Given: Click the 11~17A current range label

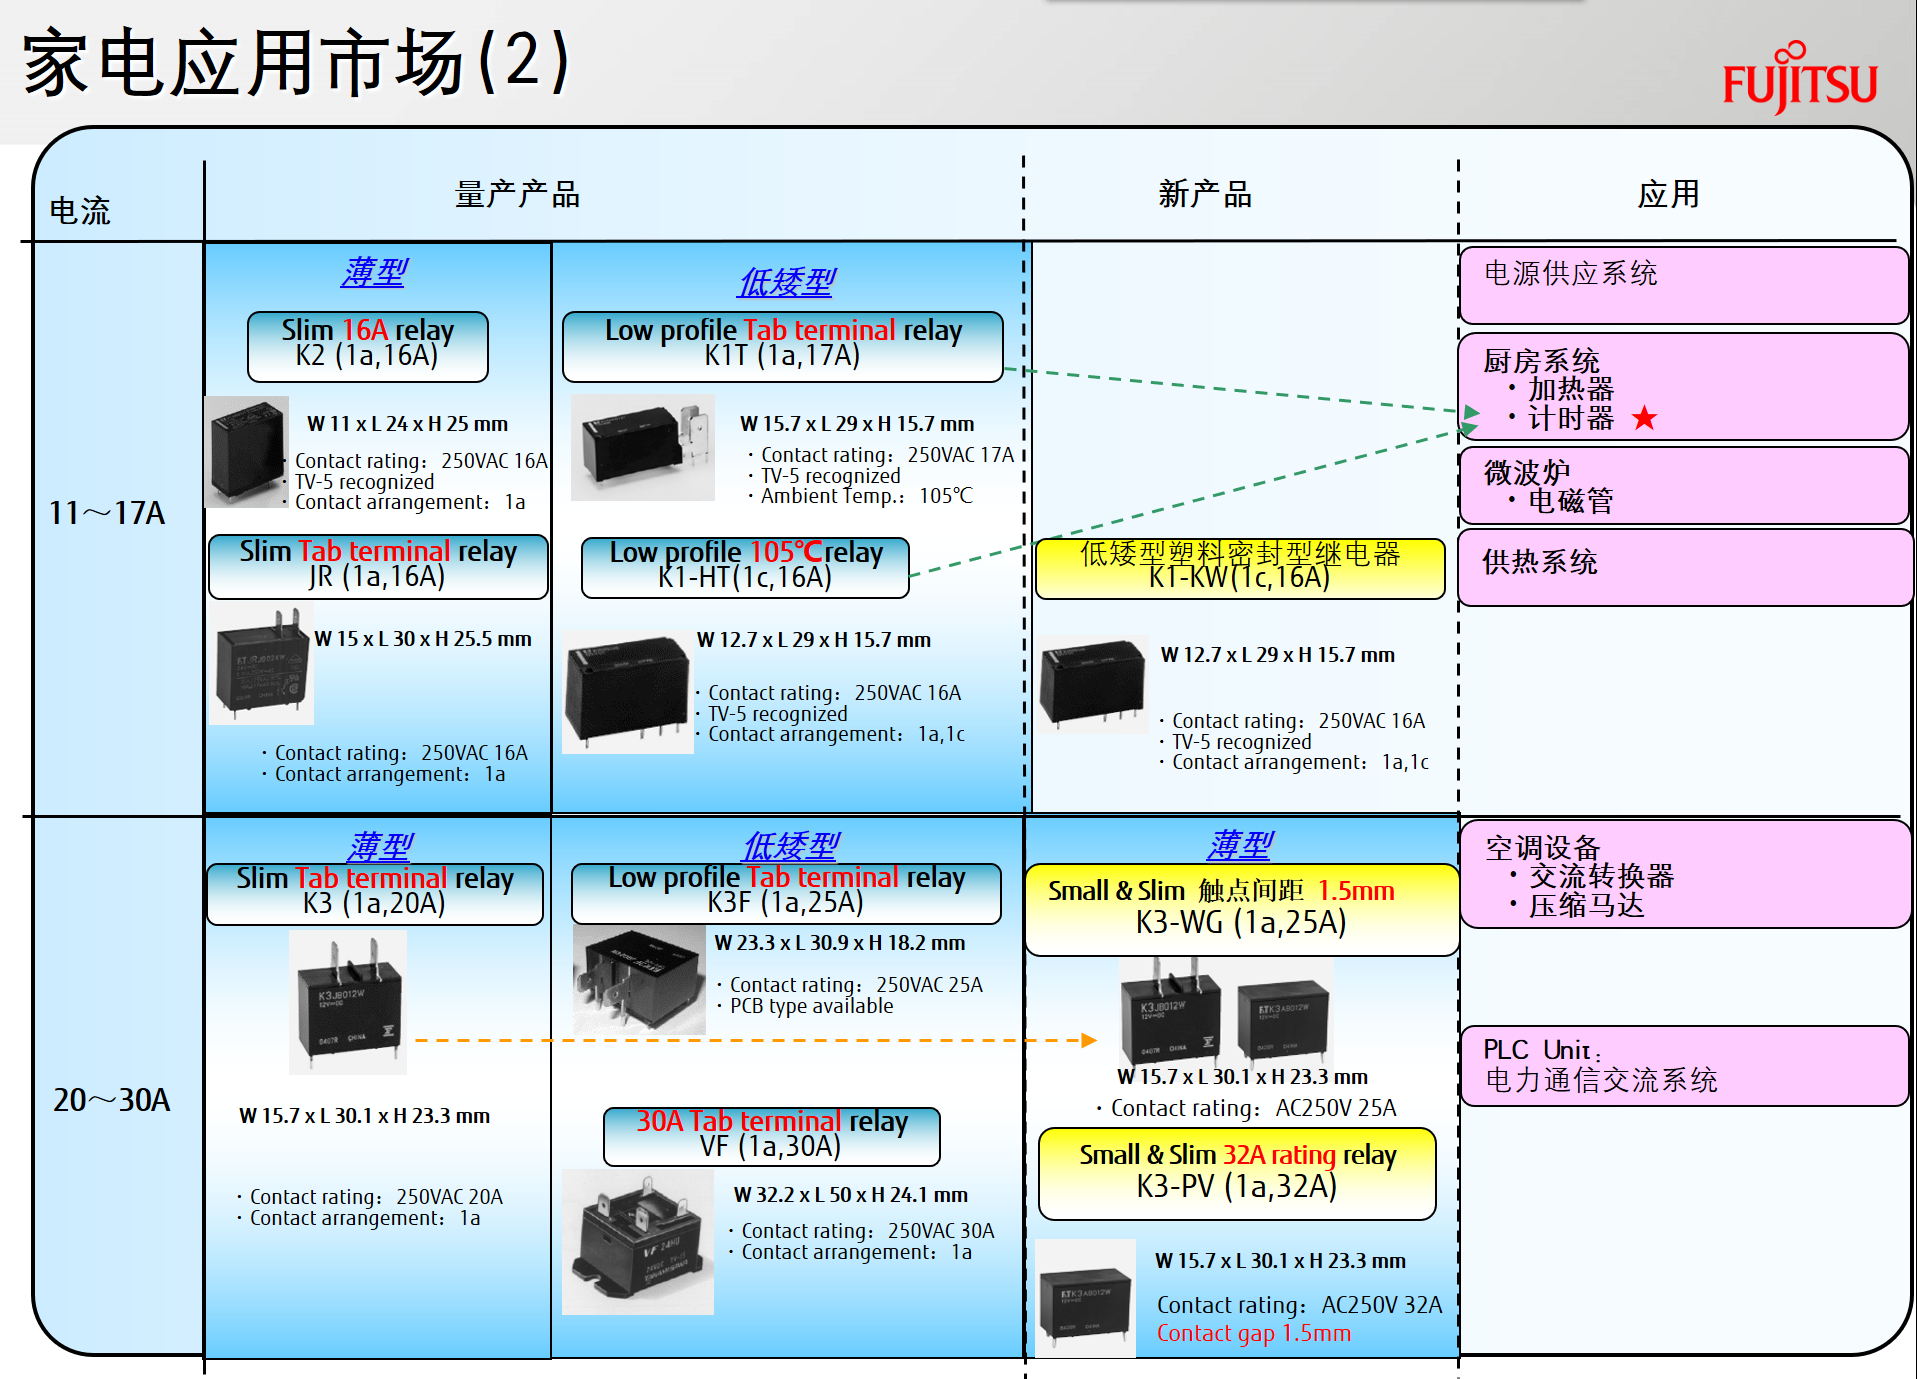Looking at the screenshot, I should tap(107, 513).
